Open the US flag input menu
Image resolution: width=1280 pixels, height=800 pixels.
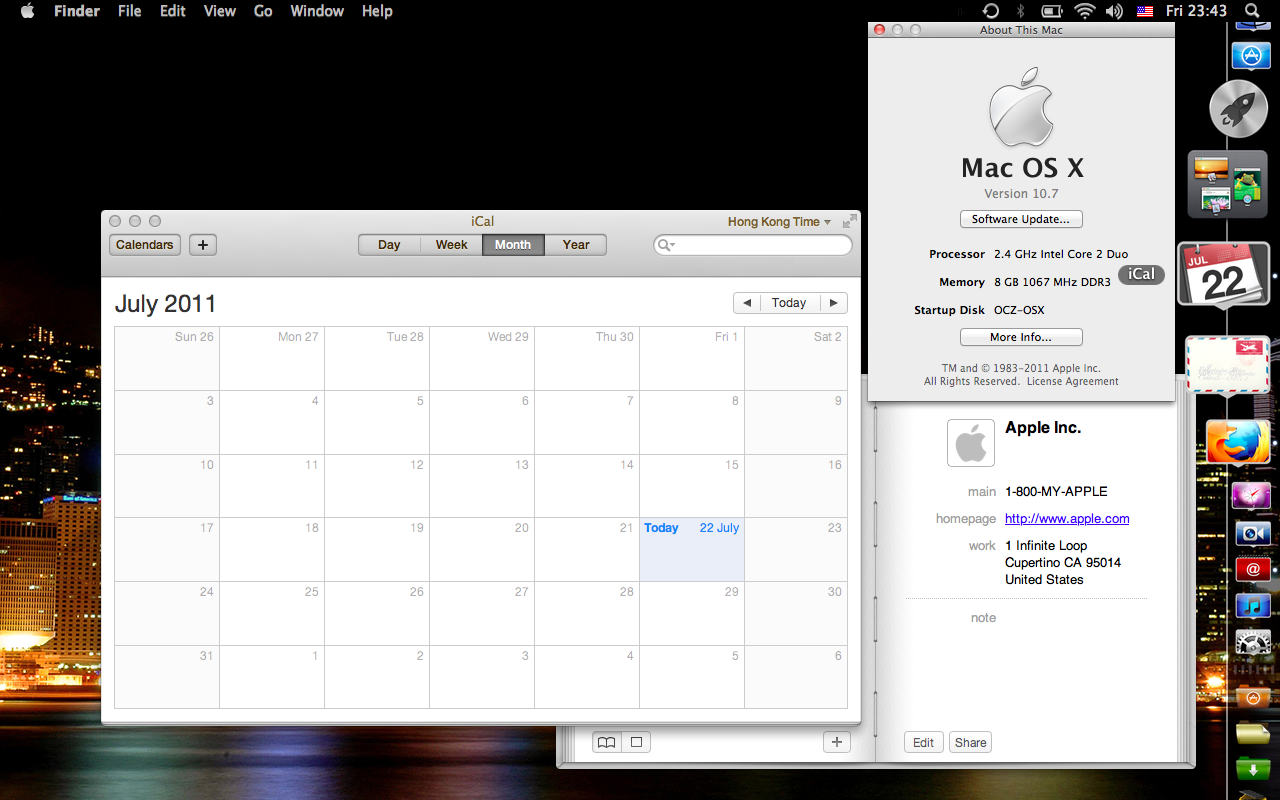(1145, 11)
